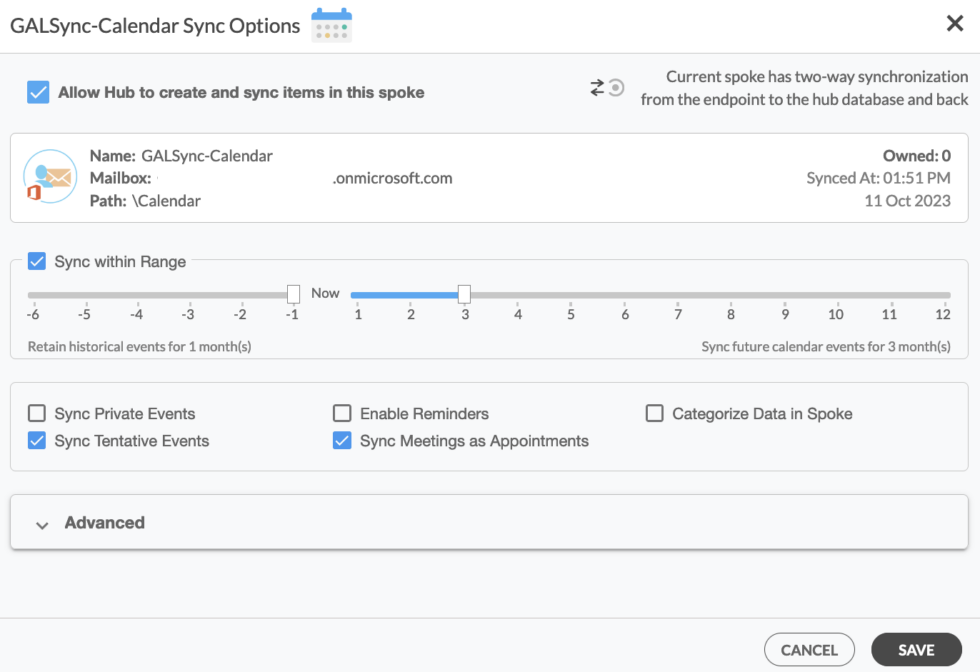Click the future calendar sync slider handle
This screenshot has height=672, width=980.
[464, 293]
